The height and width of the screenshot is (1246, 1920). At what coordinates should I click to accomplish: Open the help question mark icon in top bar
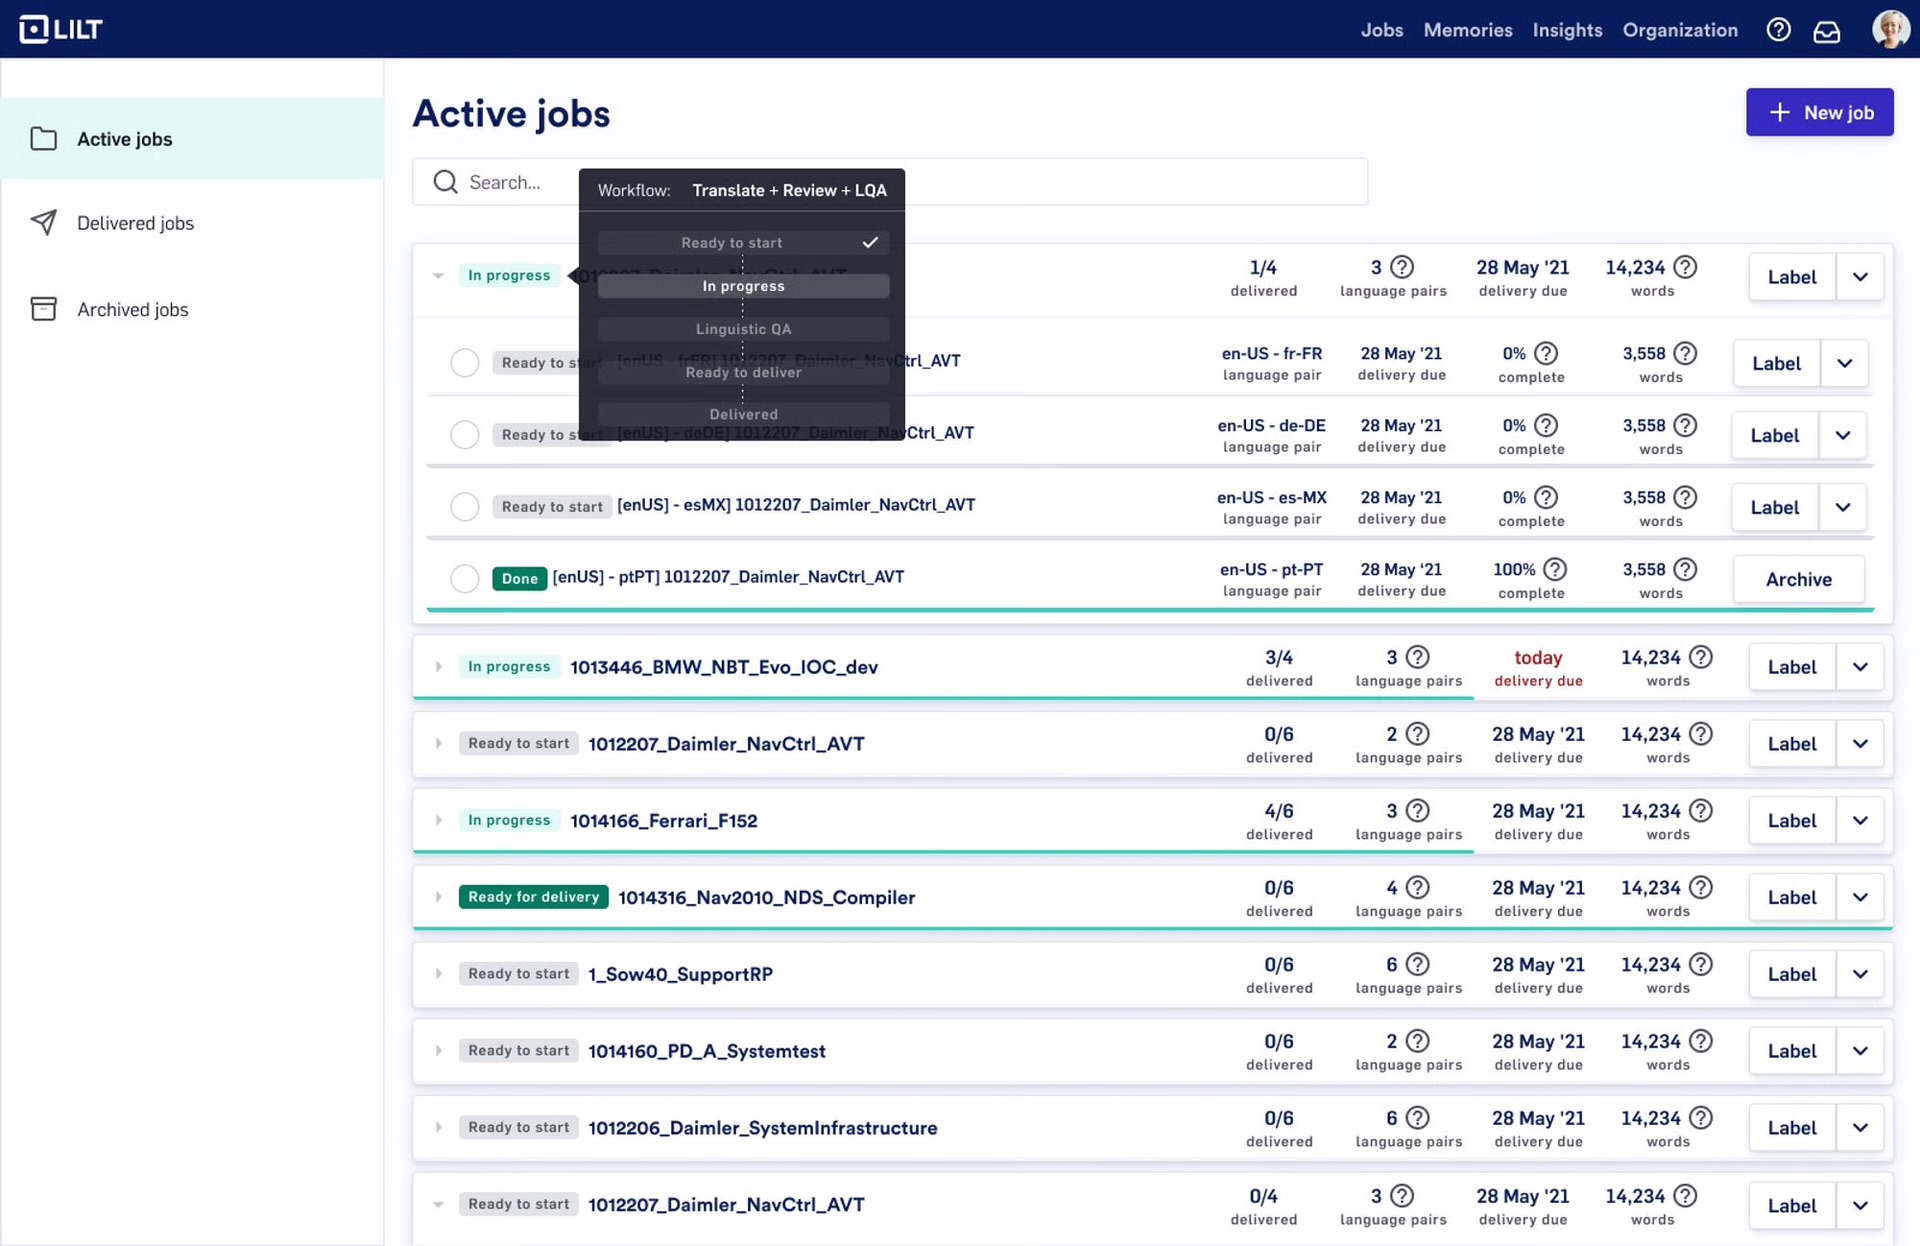coord(1778,30)
